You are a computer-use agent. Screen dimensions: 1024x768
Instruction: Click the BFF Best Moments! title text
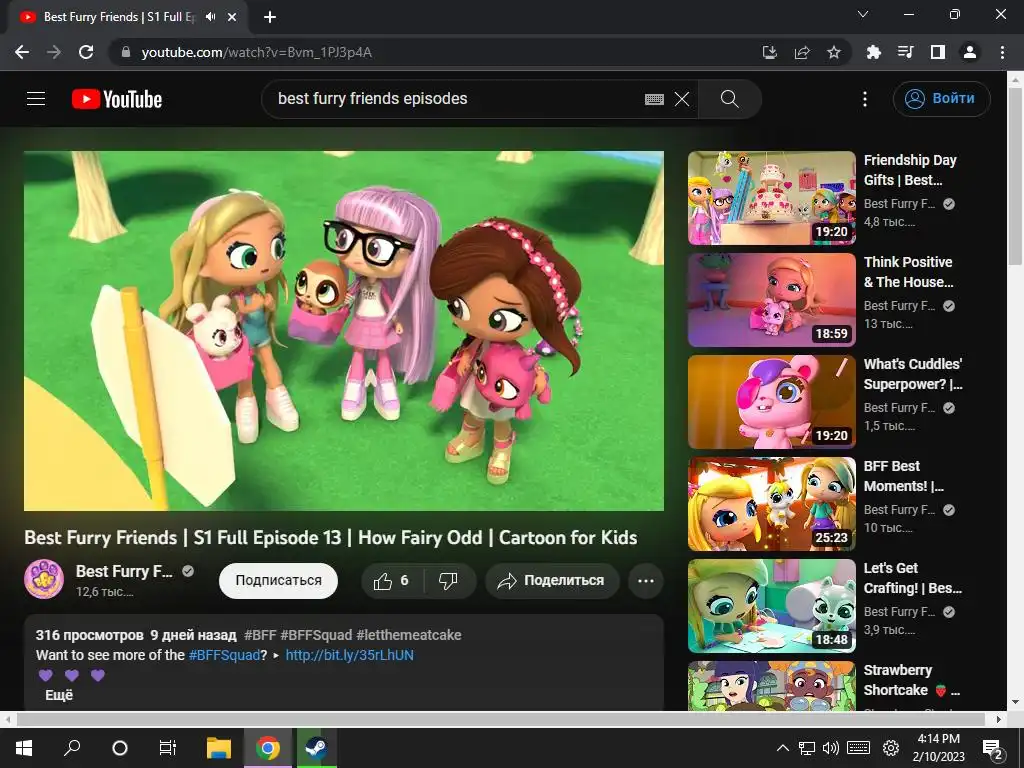tap(904, 475)
